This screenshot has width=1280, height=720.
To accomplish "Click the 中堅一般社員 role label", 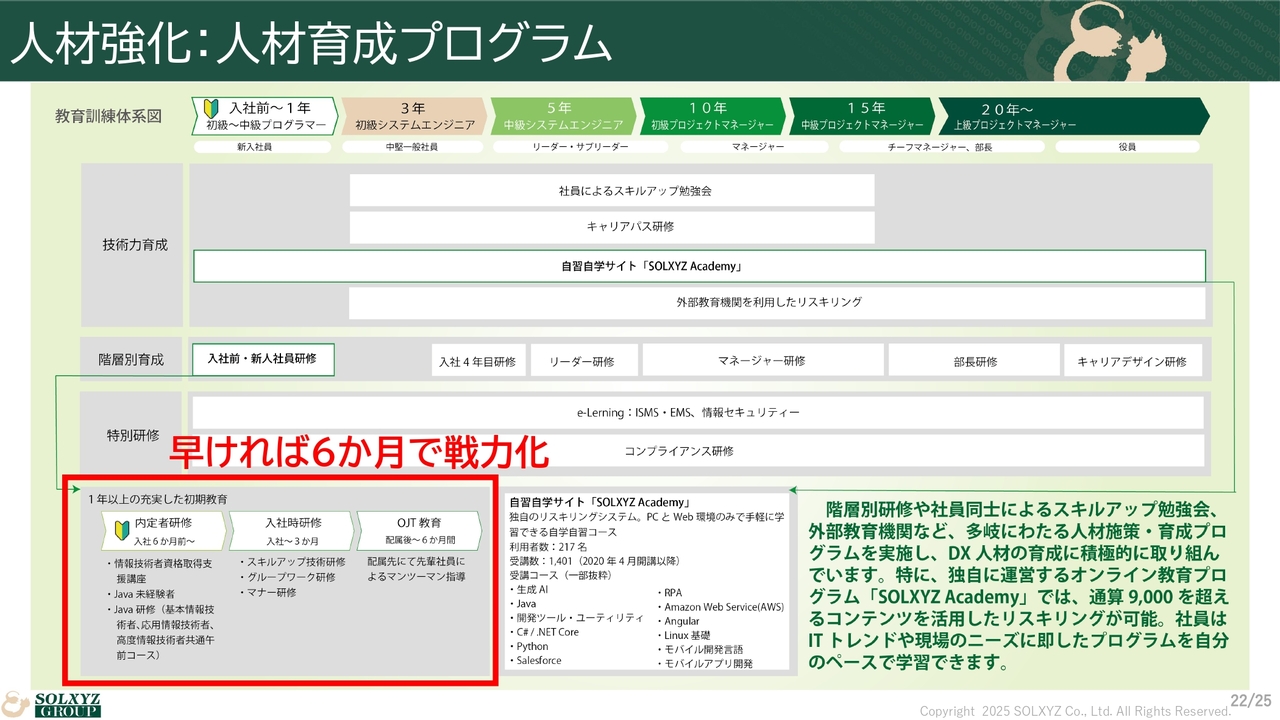I will coord(412,147).
